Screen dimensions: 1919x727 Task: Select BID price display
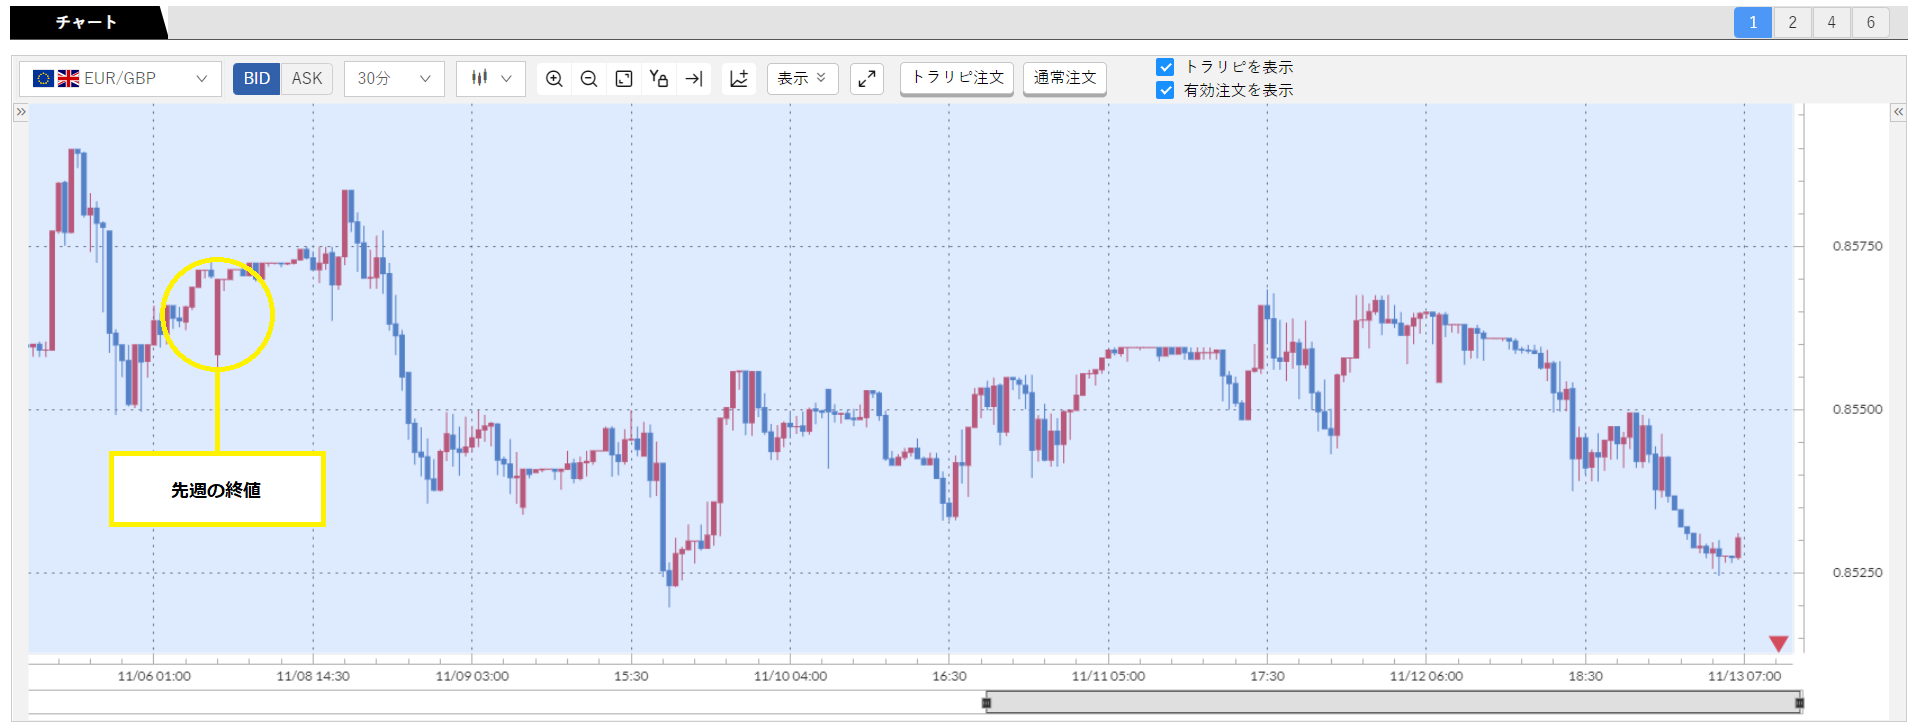click(257, 78)
